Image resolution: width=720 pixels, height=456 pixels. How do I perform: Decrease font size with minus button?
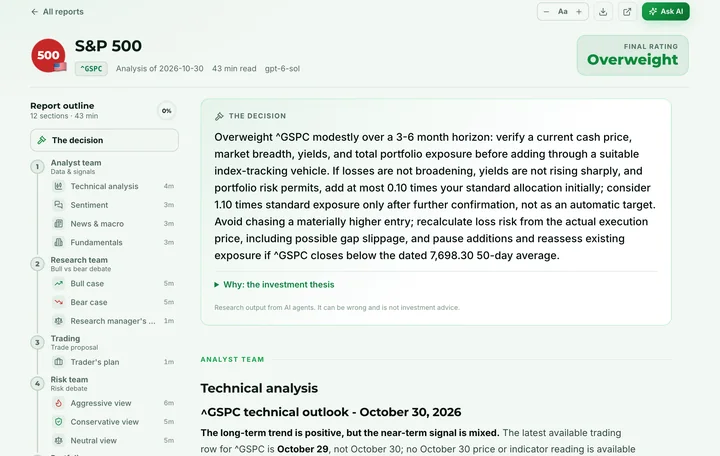(x=546, y=11)
